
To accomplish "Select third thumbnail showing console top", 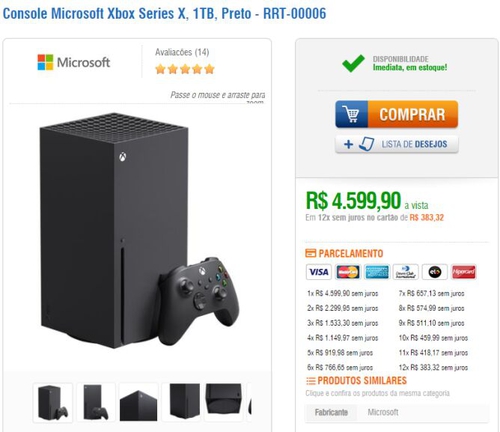I will [x=138, y=403].
